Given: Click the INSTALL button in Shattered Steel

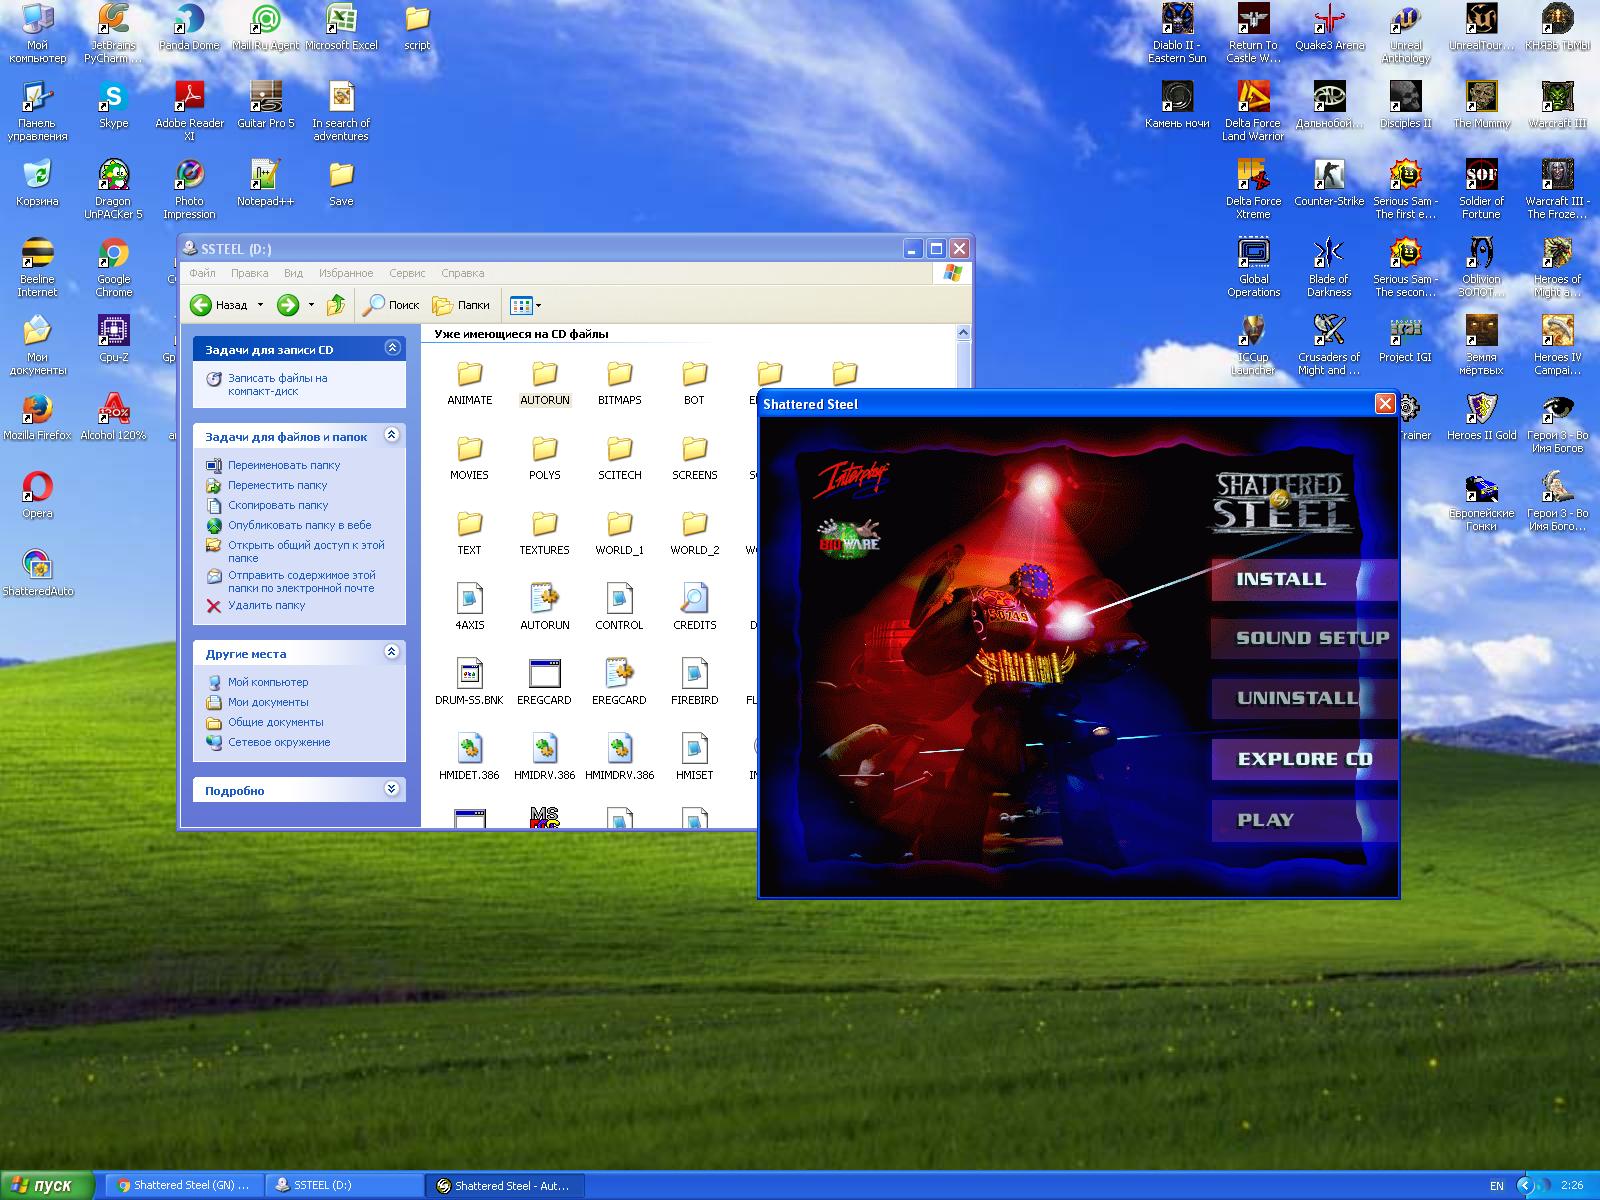Looking at the screenshot, I should coord(1304,580).
